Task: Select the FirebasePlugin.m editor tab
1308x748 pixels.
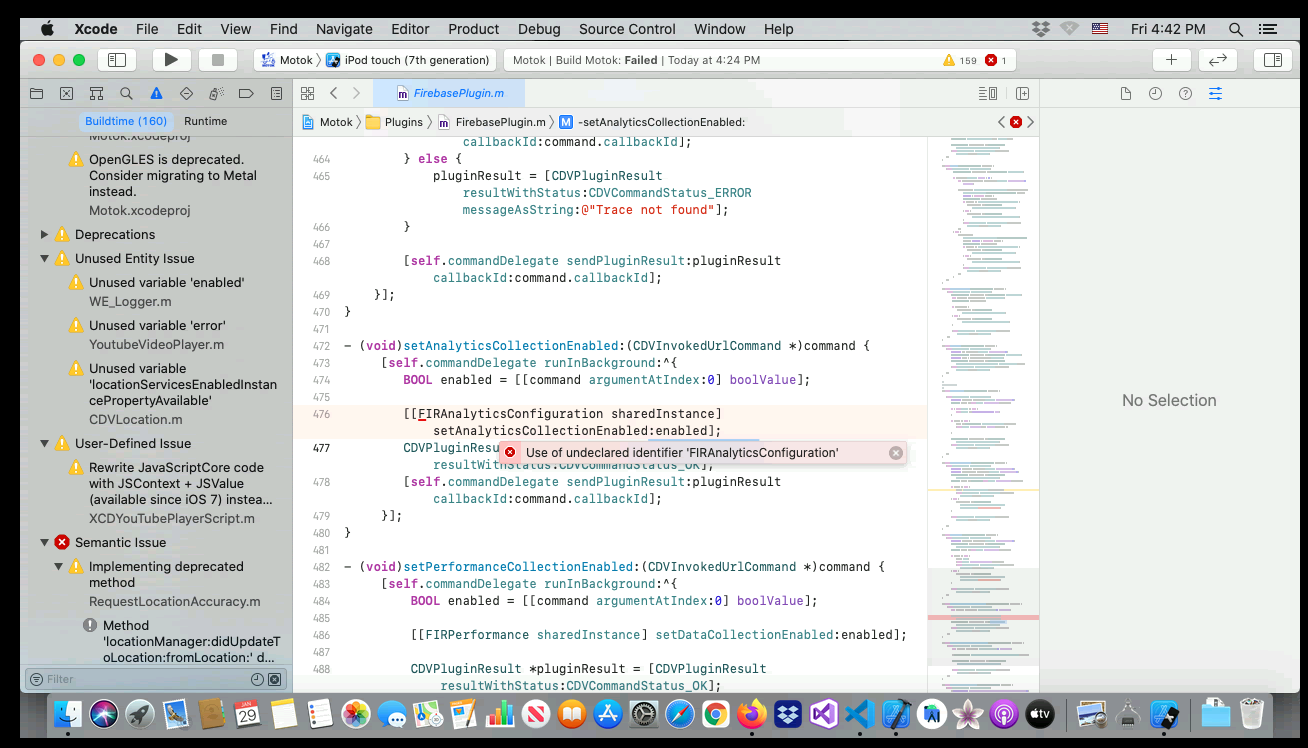Action: click(x=449, y=93)
